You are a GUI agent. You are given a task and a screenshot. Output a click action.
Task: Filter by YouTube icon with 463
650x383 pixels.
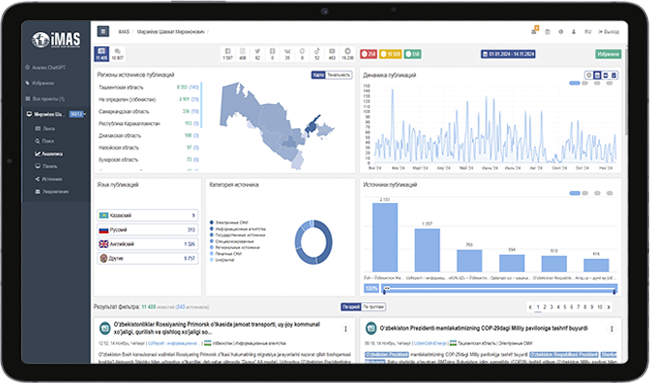pyautogui.click(x=332, y=54)
